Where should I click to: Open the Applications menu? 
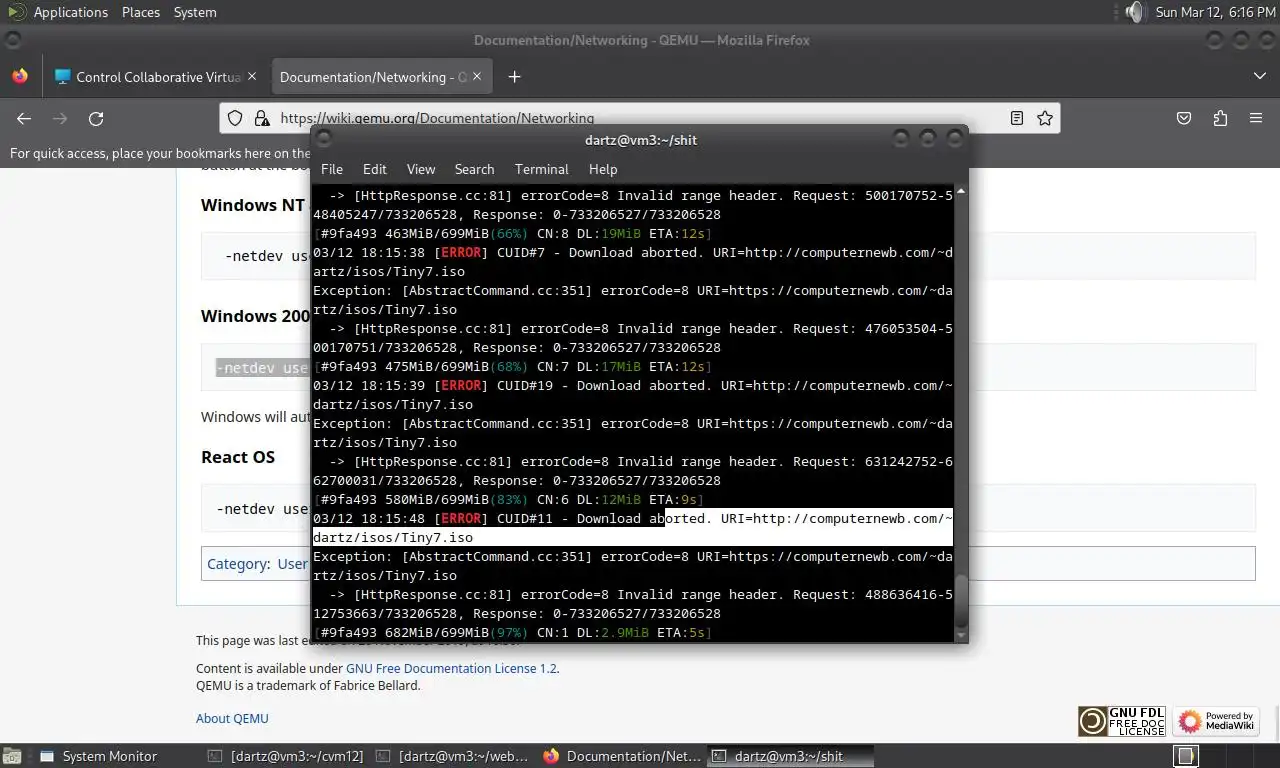[59, 12]
